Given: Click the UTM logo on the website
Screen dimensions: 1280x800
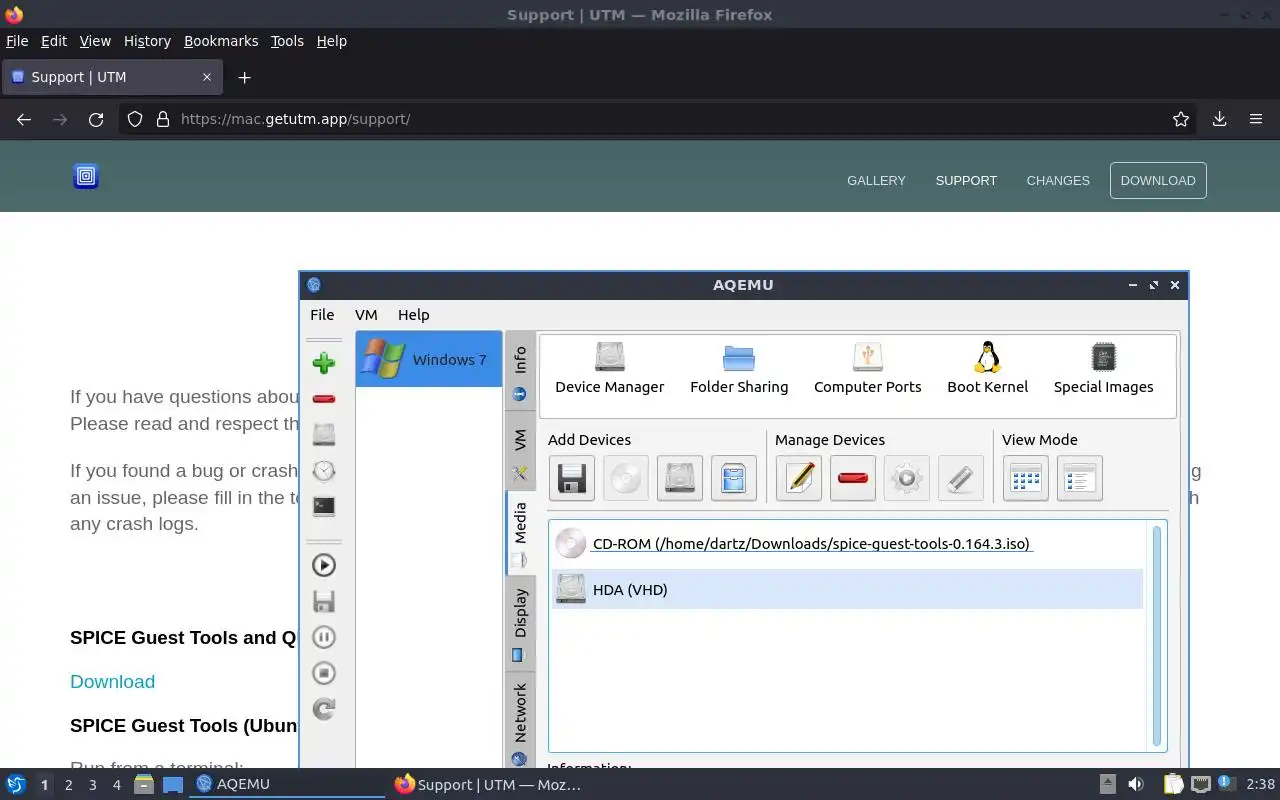Looking at the screenshot, I should click(x=86, y=177).
